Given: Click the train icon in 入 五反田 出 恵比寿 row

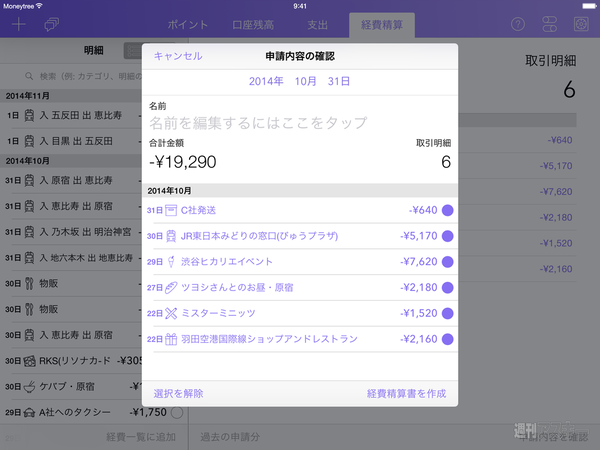Looking at the screenshot, I should tap(29, 115).
